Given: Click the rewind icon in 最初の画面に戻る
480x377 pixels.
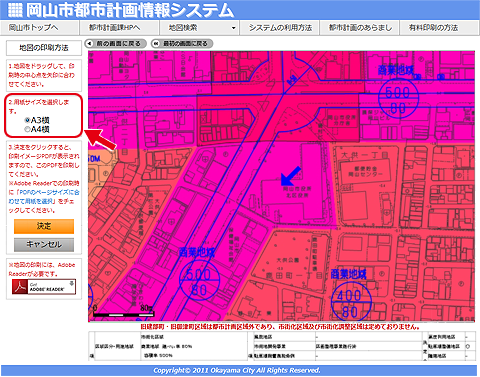Looking at the screenshot, I should point(156,44).
